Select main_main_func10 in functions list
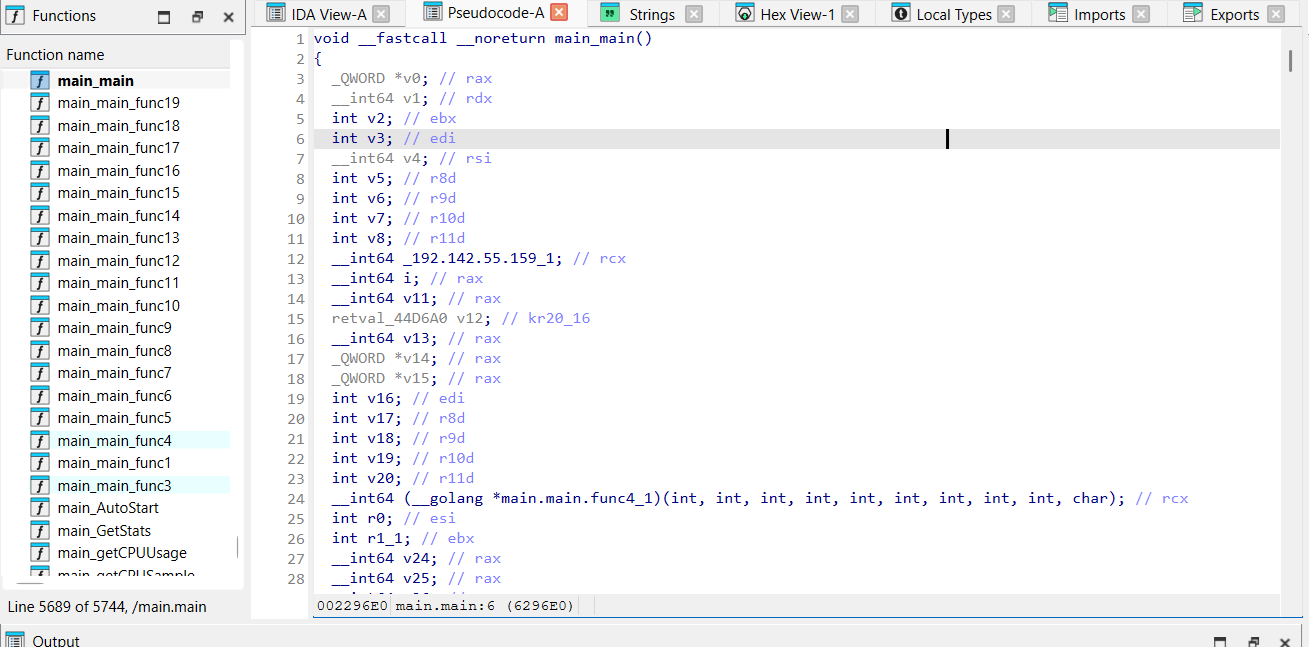This screenshot has width=1309, height=647. 119,306
